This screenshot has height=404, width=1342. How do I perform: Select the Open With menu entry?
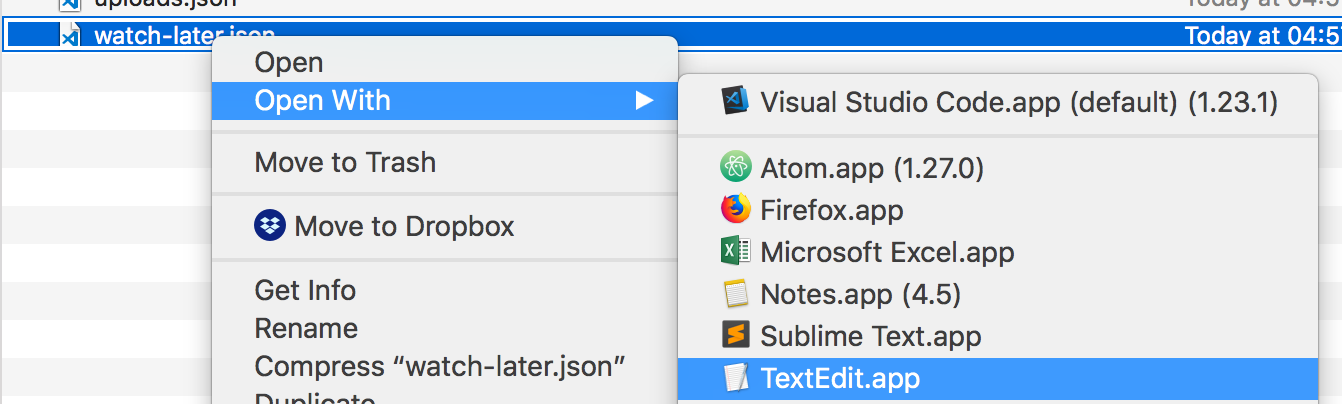click(x=445, y=101)
